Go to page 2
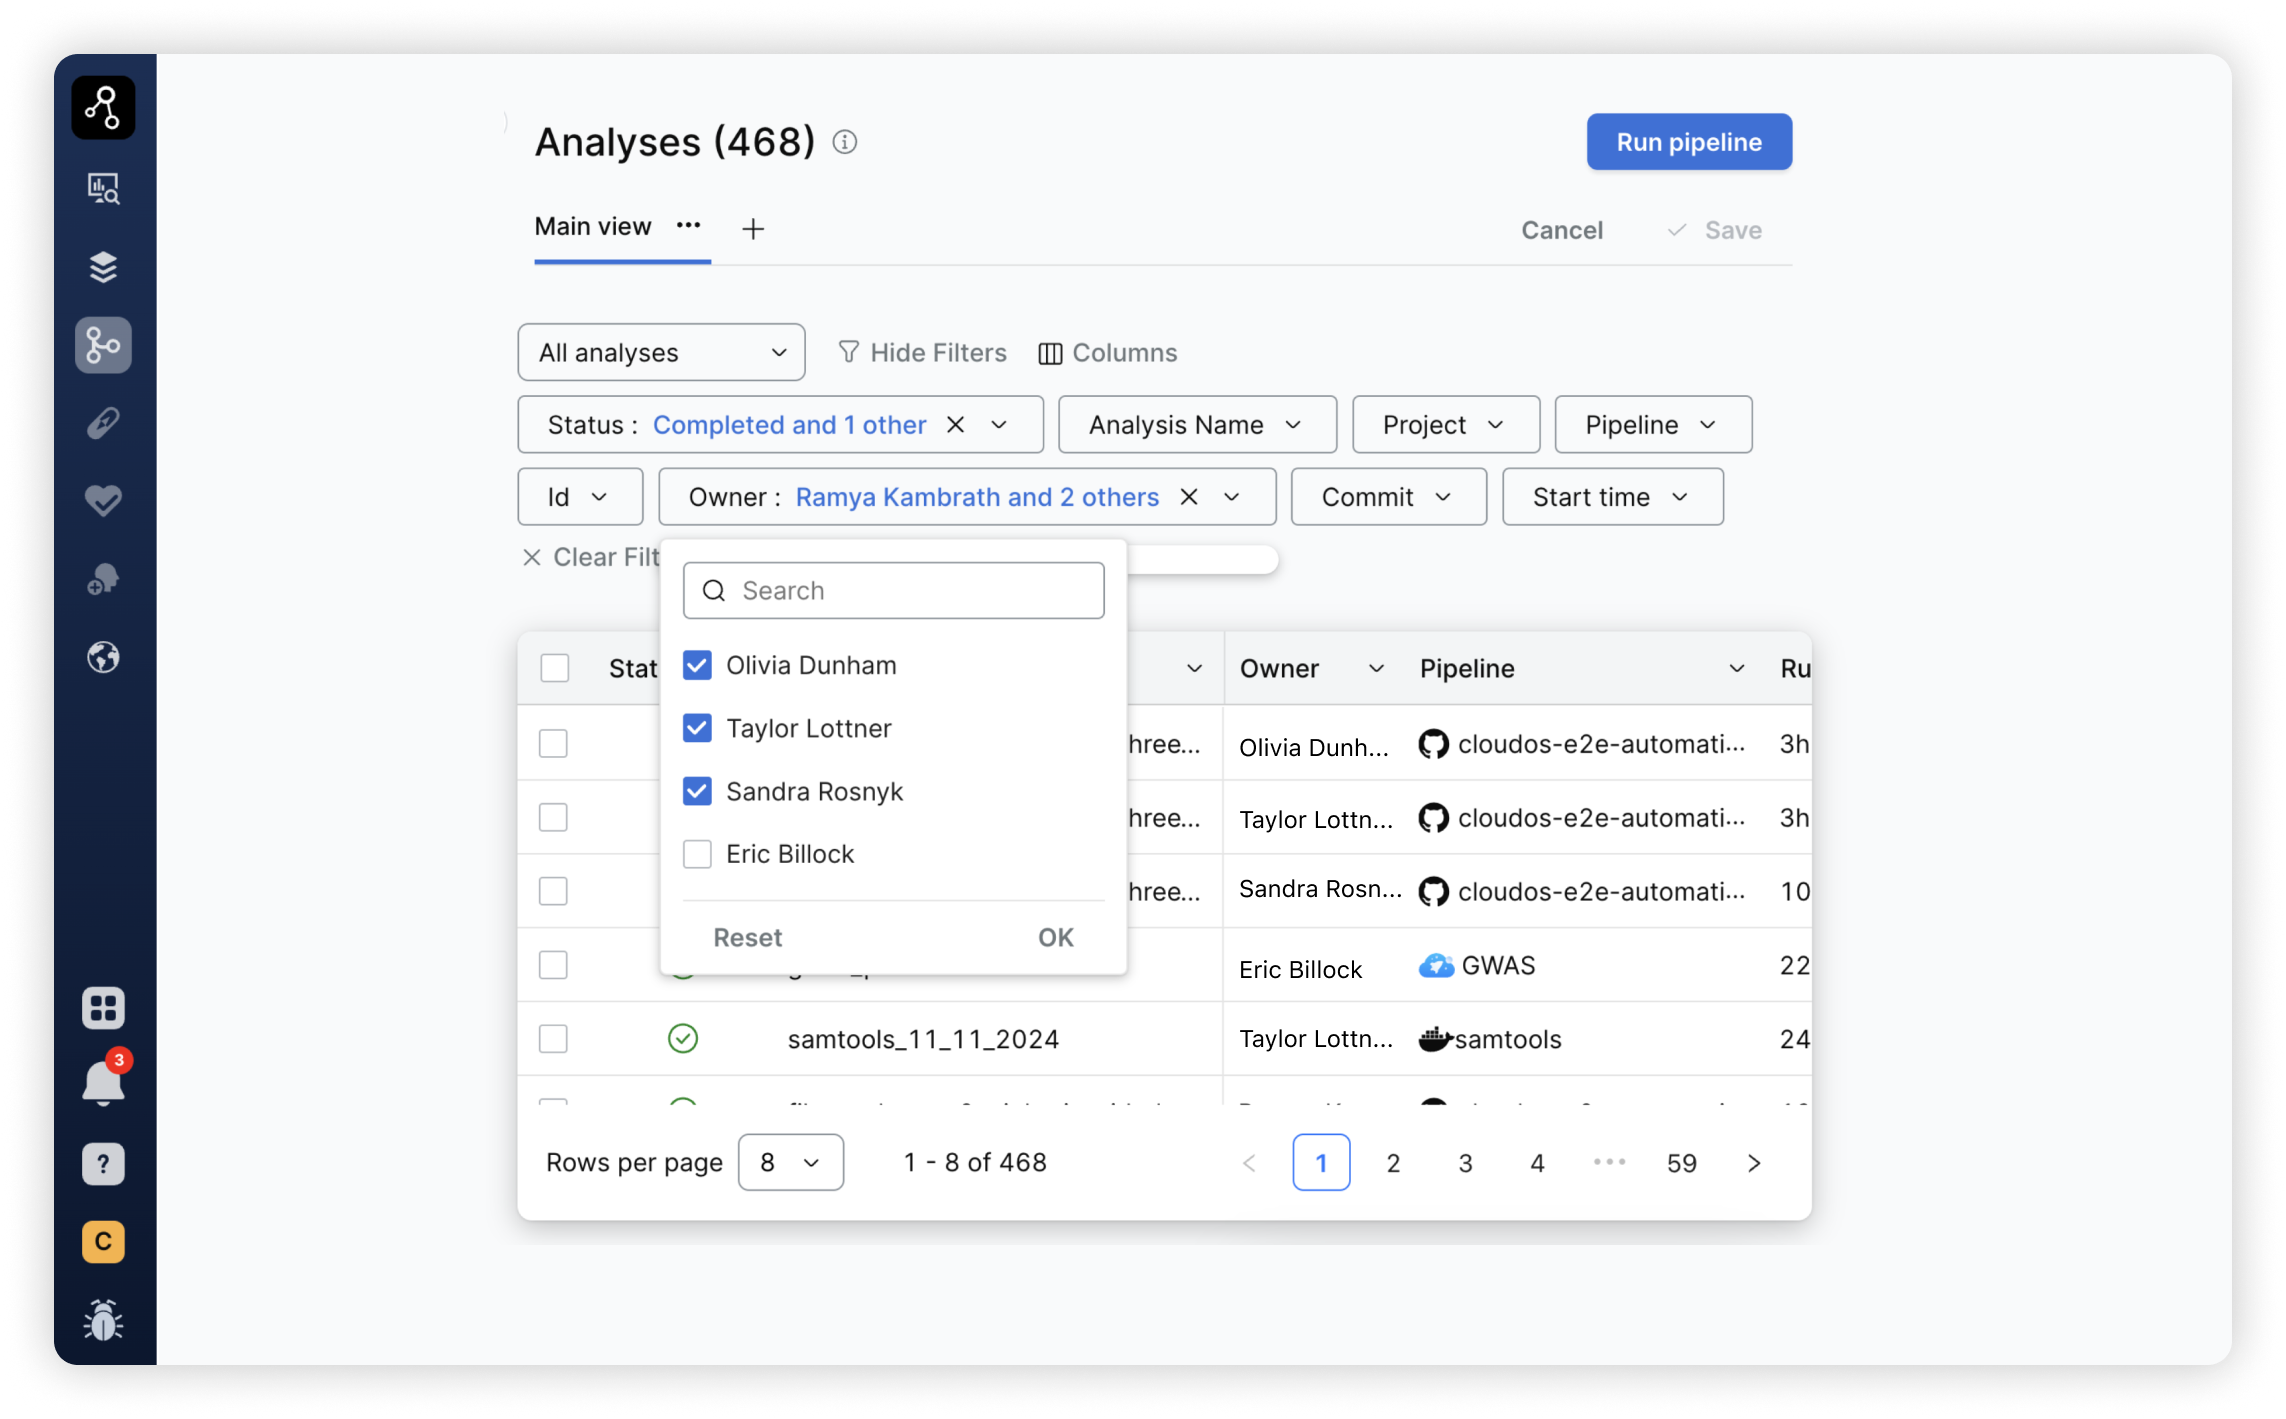The height and width of the screenshot is (1419, 2286). pos(1393,1163)
